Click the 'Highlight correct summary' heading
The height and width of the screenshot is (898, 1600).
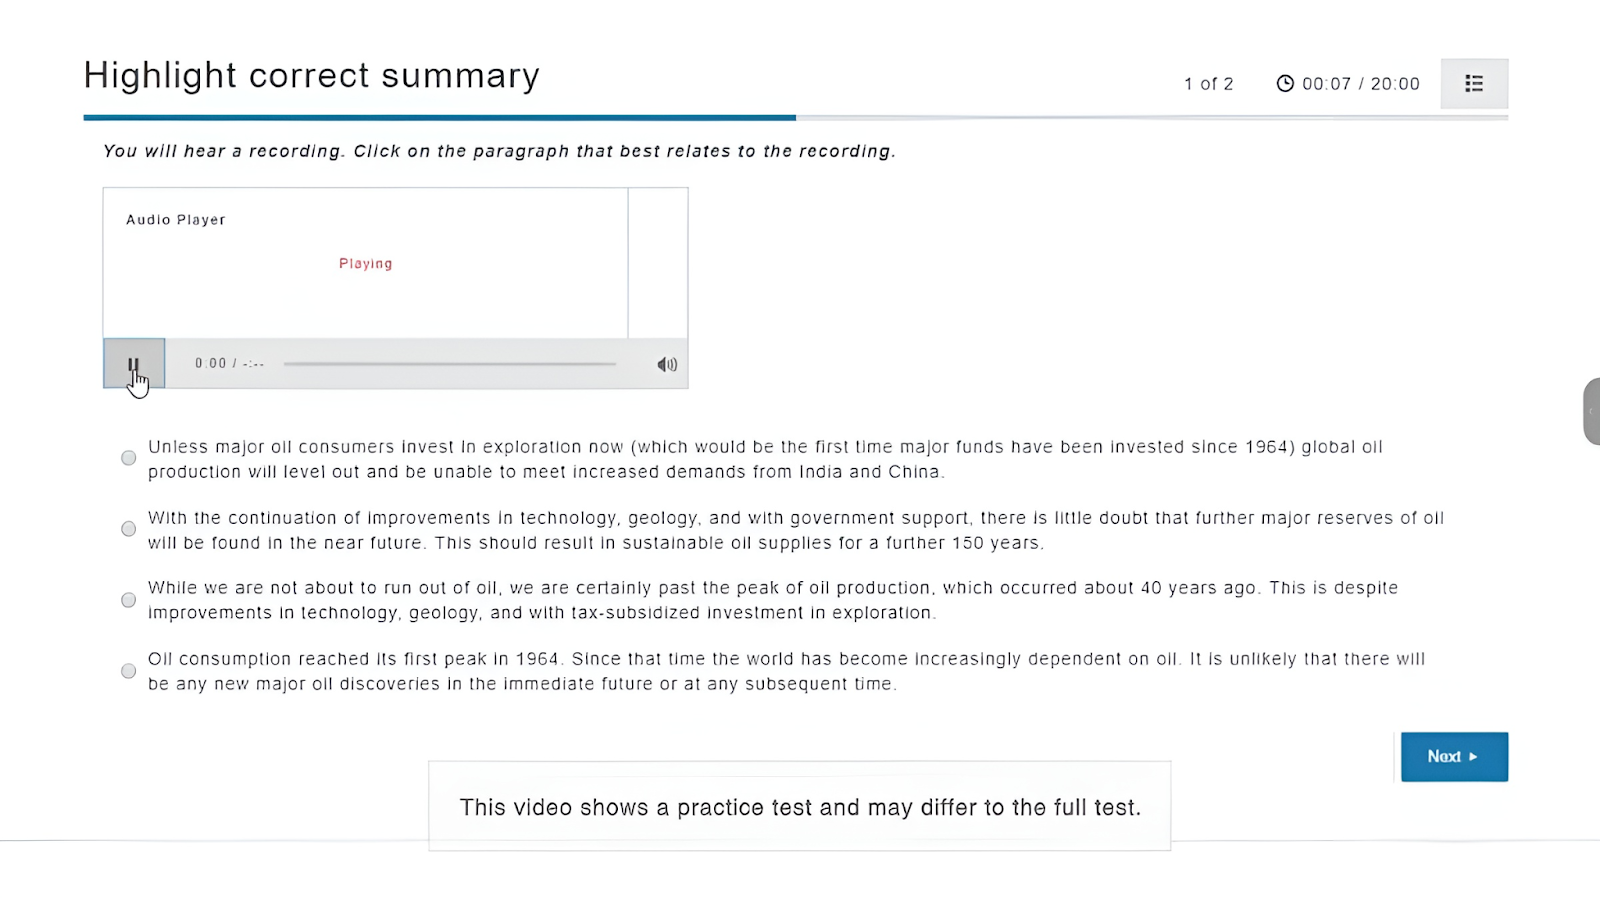[312, 76]
